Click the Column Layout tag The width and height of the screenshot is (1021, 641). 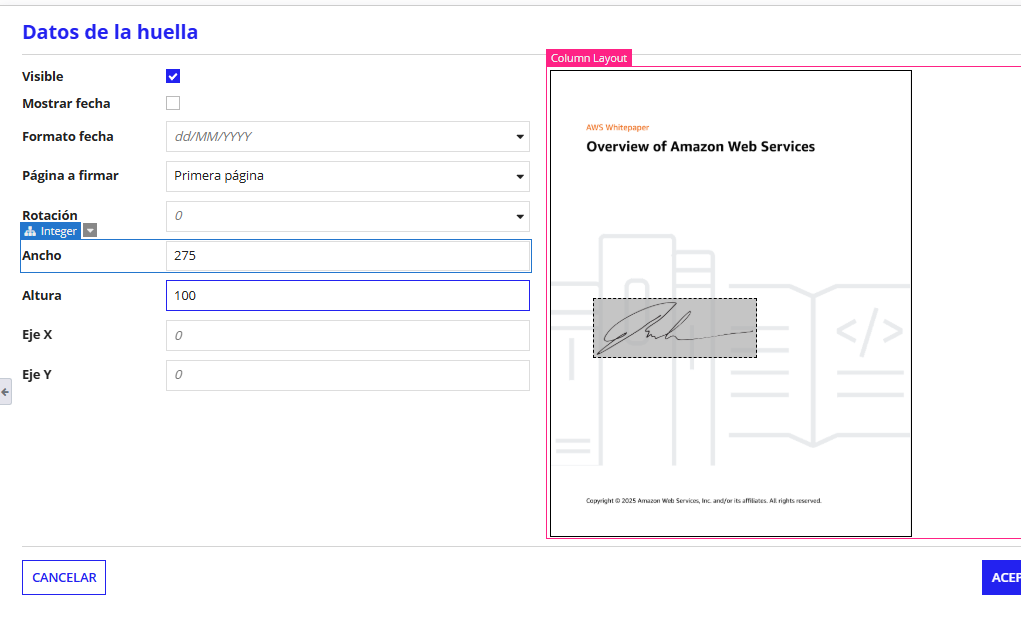[x=589, y=58]
